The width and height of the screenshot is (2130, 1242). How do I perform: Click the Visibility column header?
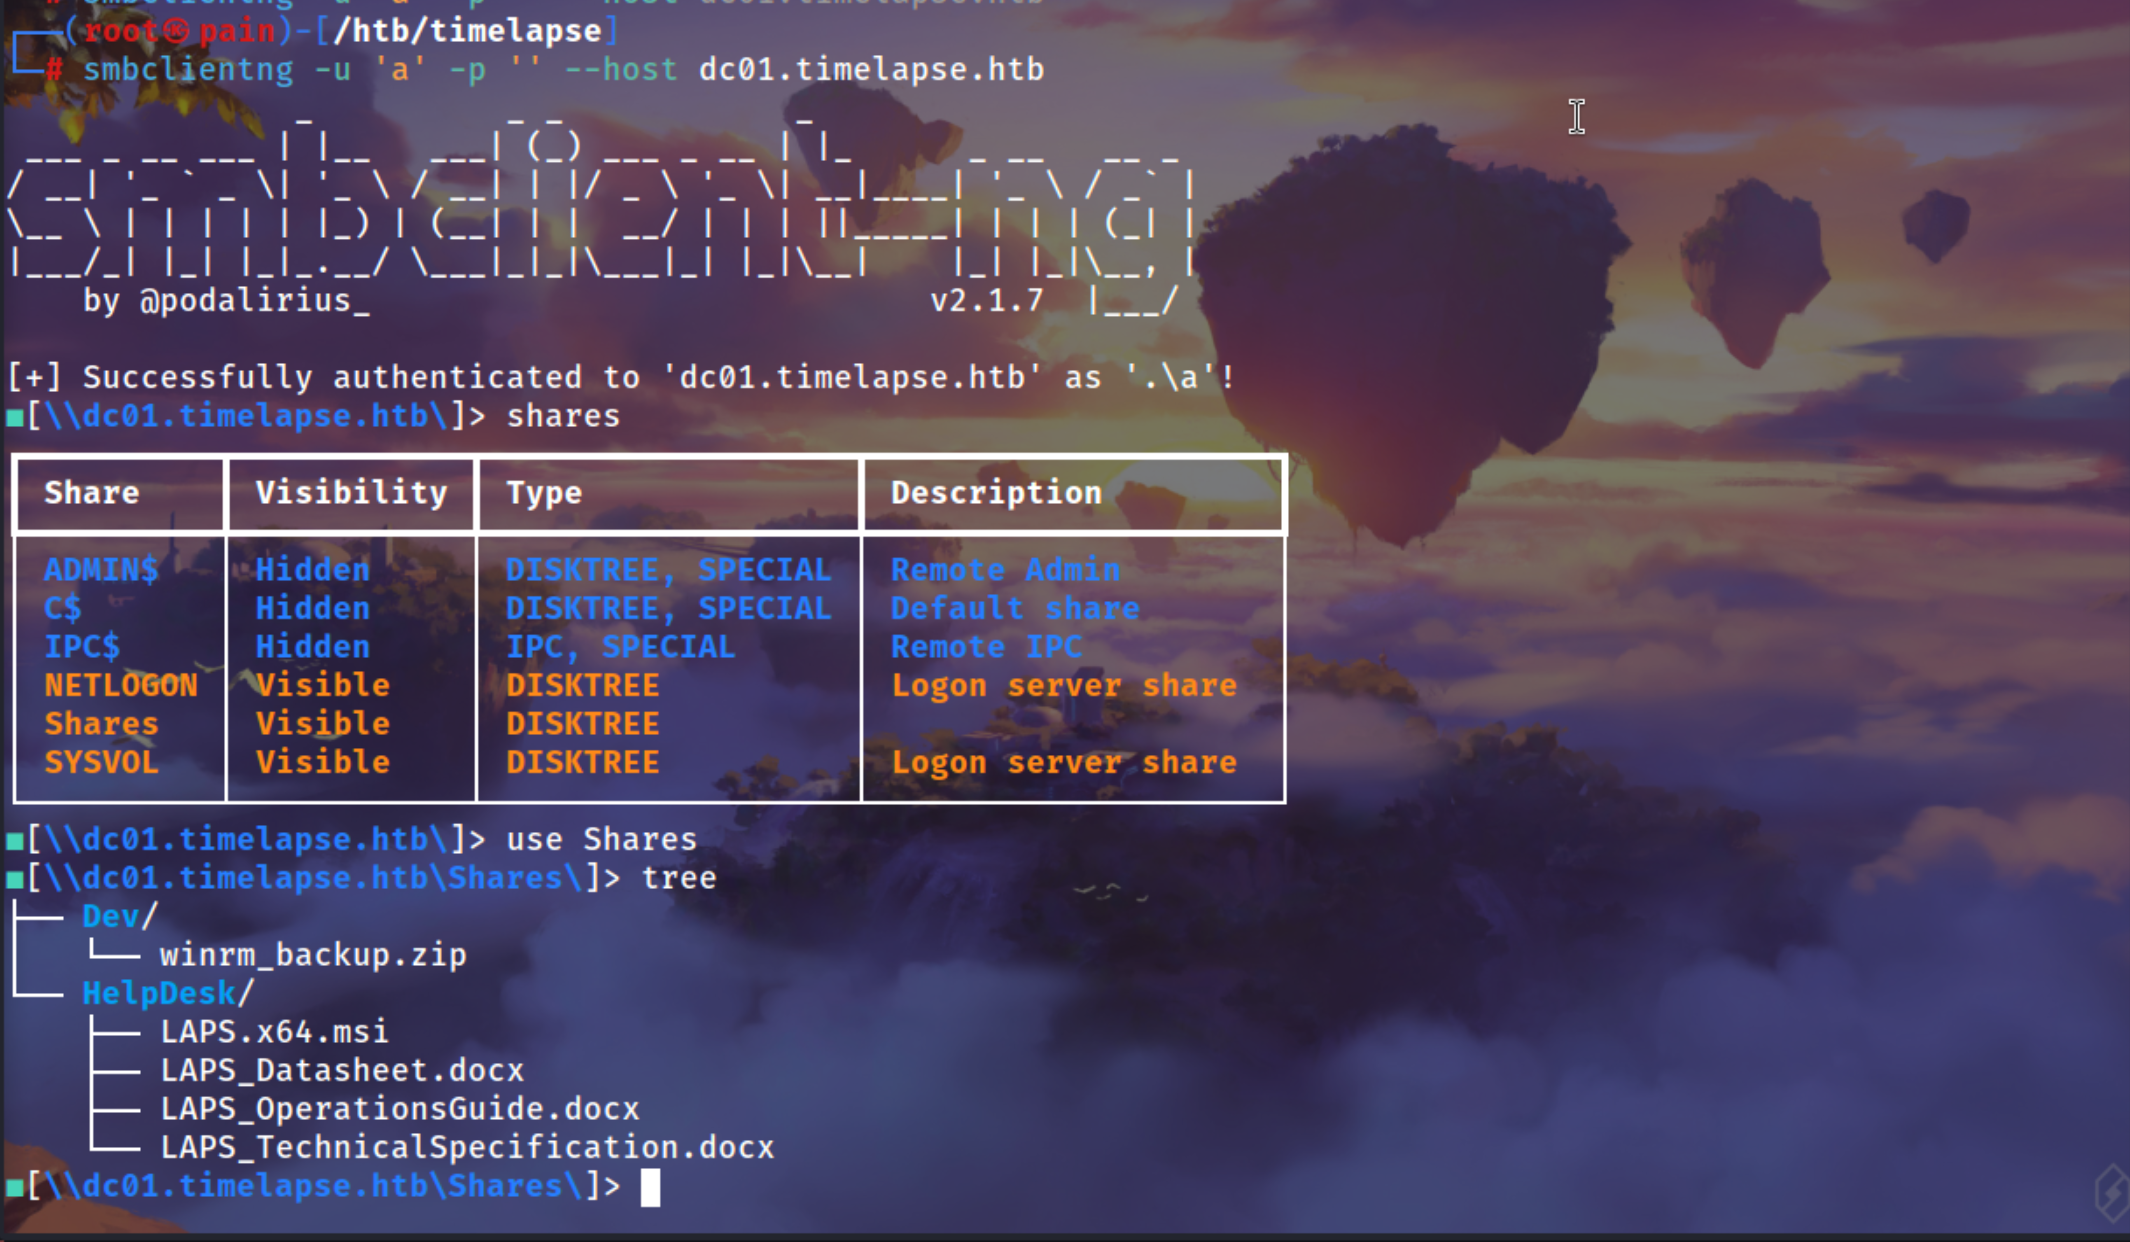click(351, 492)
